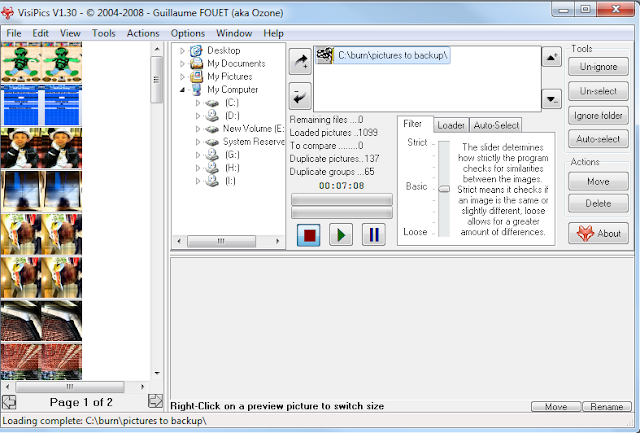The image size is (640, 433).
Task: Expand the New Volume (E:) node
Action: (x=198, y=129)
